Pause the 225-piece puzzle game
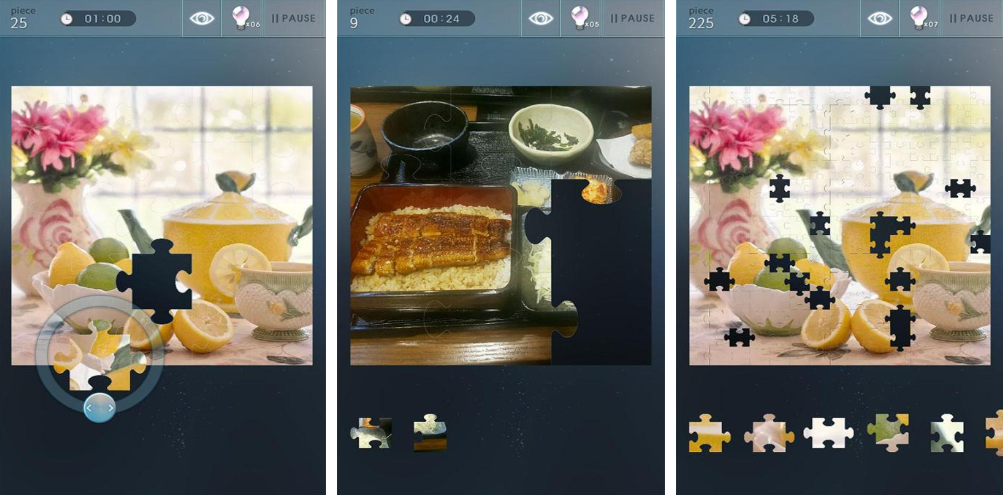 [x=972, y=19]
